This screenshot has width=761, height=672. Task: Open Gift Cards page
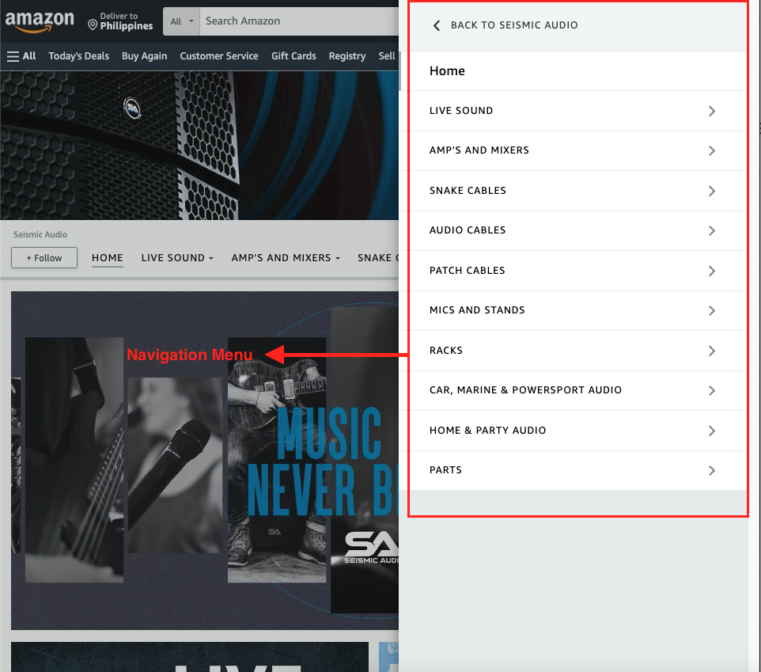(294, 56)
